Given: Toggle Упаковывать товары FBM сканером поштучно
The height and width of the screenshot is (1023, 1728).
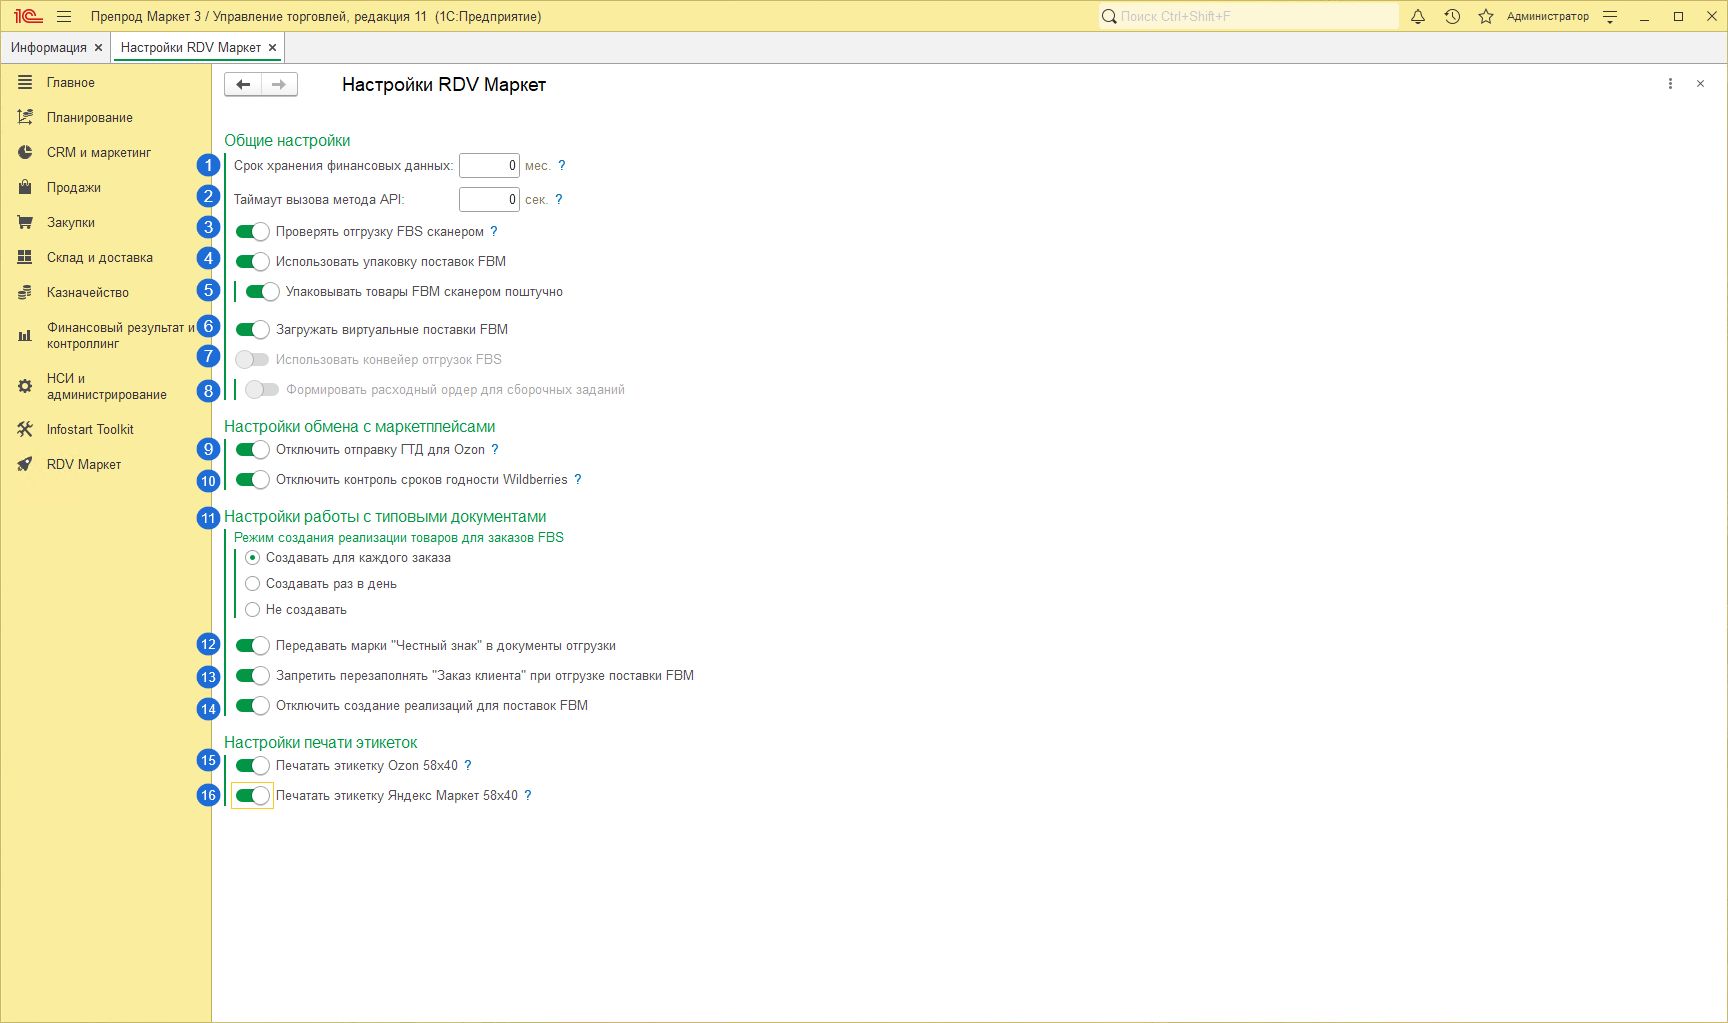Looking at the screenshot, I should pyautogui.click(x=262, y=292).
